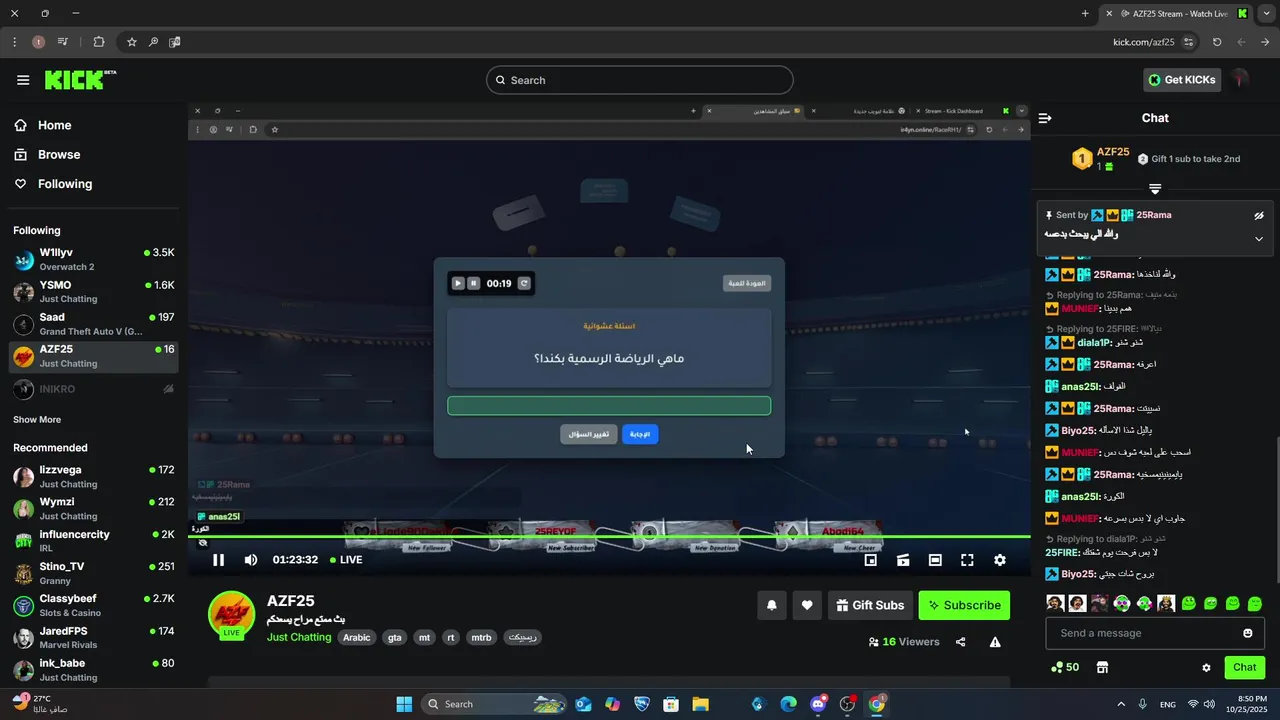This screenshot has width=1280, height=720.
Task: Open Classybeef recommended channel
Action: click(x=94, y=605)
